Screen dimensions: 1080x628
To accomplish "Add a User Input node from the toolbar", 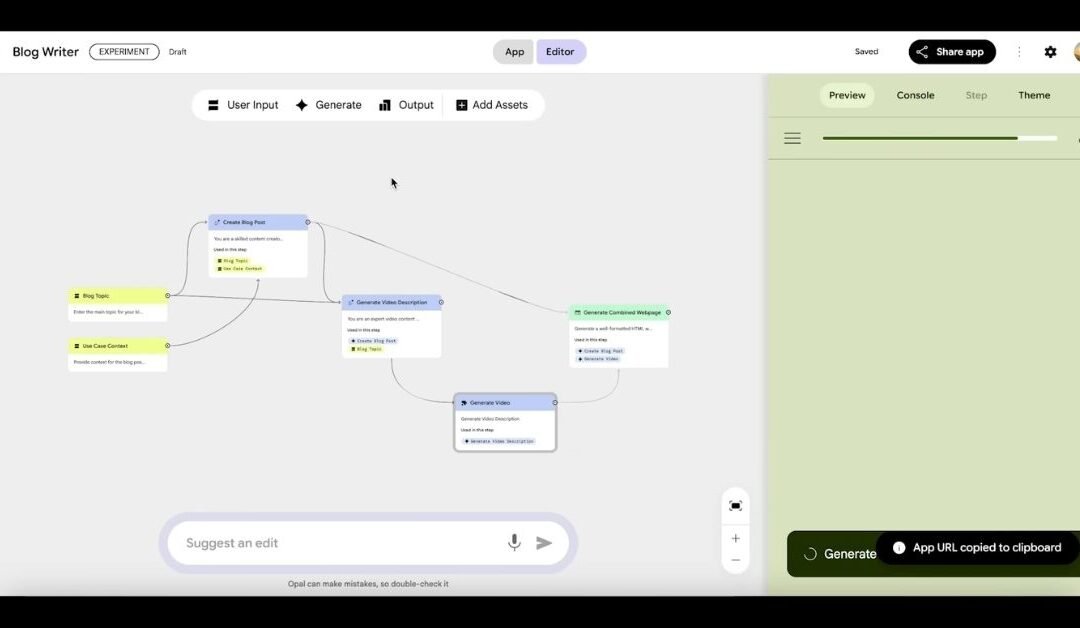I will coord(241,104).
